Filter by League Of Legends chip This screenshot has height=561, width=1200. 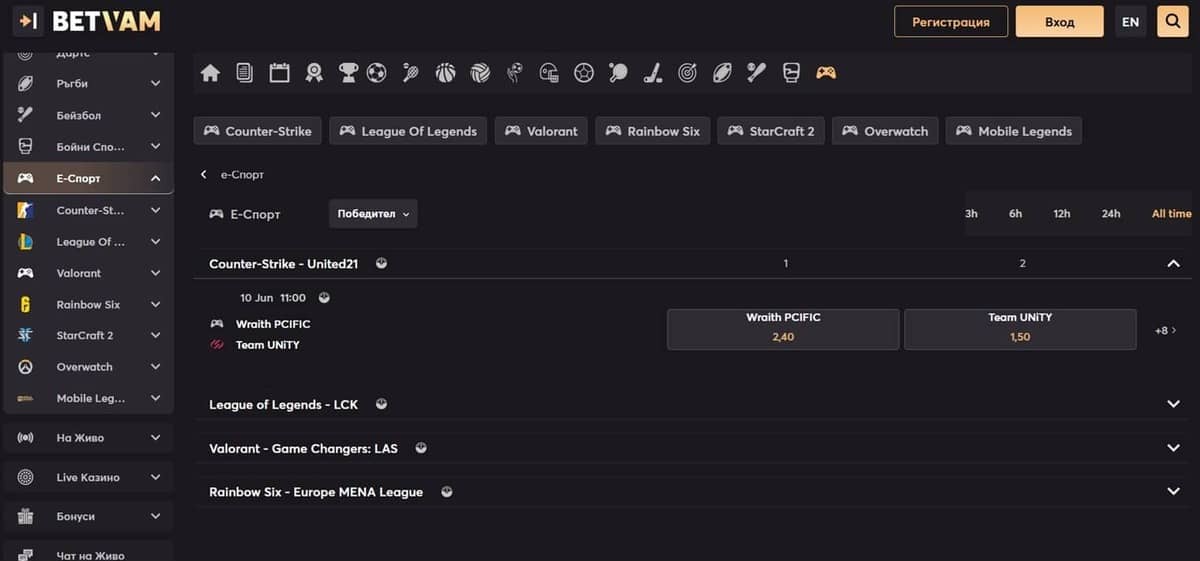click(408, 131)
